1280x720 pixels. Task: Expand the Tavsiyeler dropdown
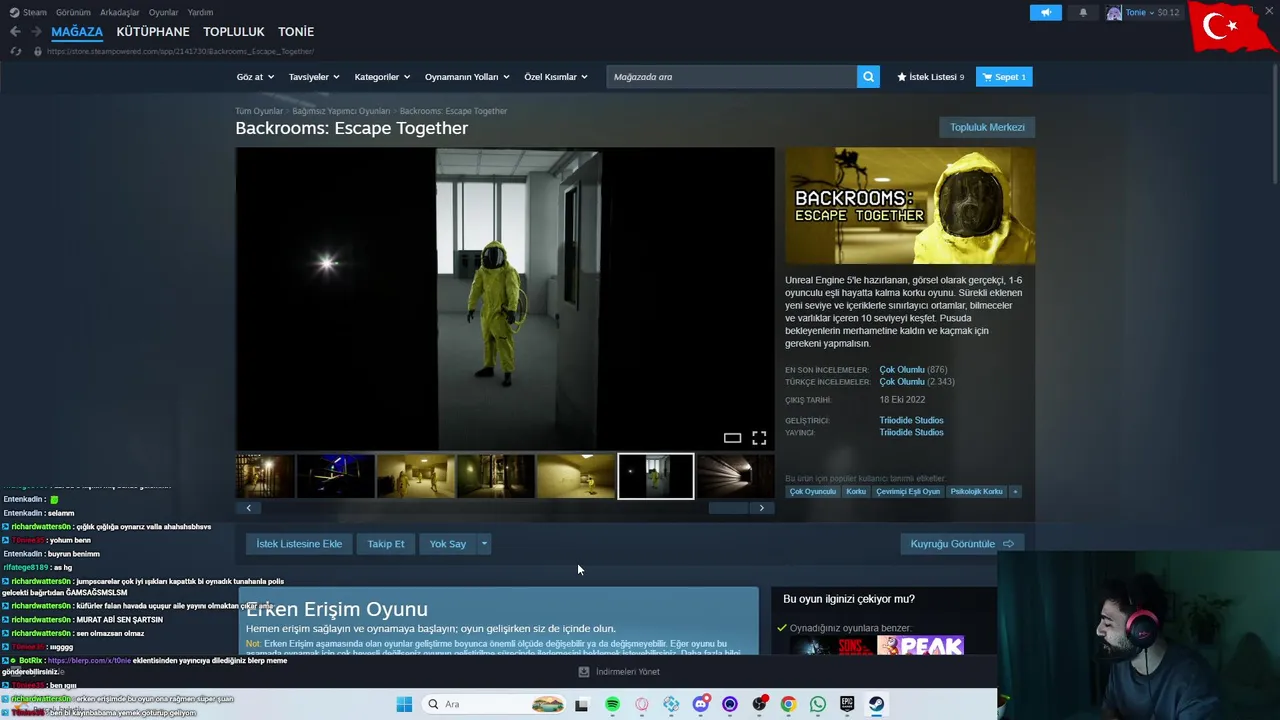314,77
